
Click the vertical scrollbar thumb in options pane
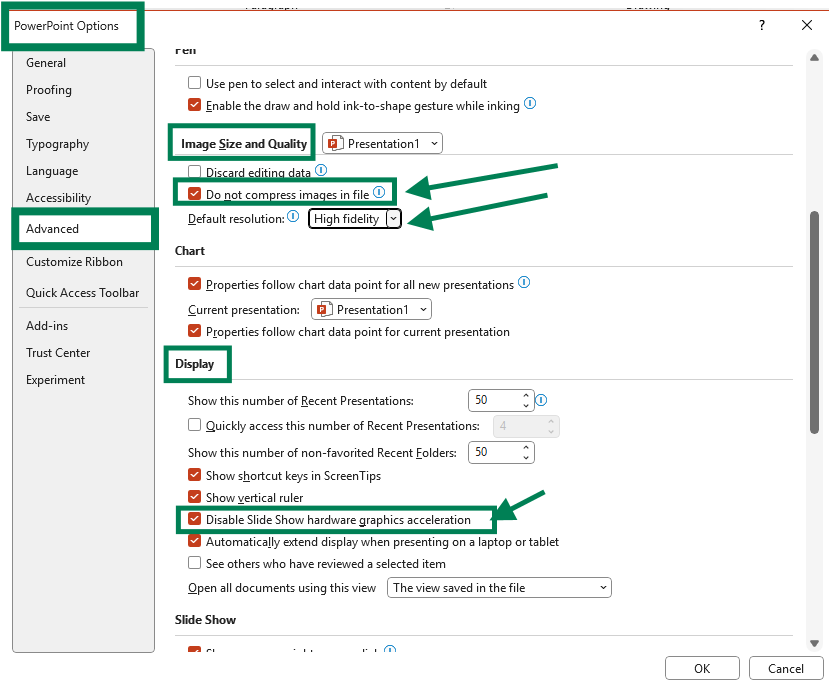(x=814, y=322)
